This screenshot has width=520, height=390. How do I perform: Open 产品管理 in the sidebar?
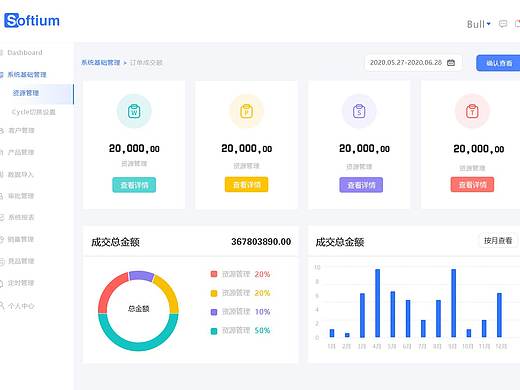[21, 152]
